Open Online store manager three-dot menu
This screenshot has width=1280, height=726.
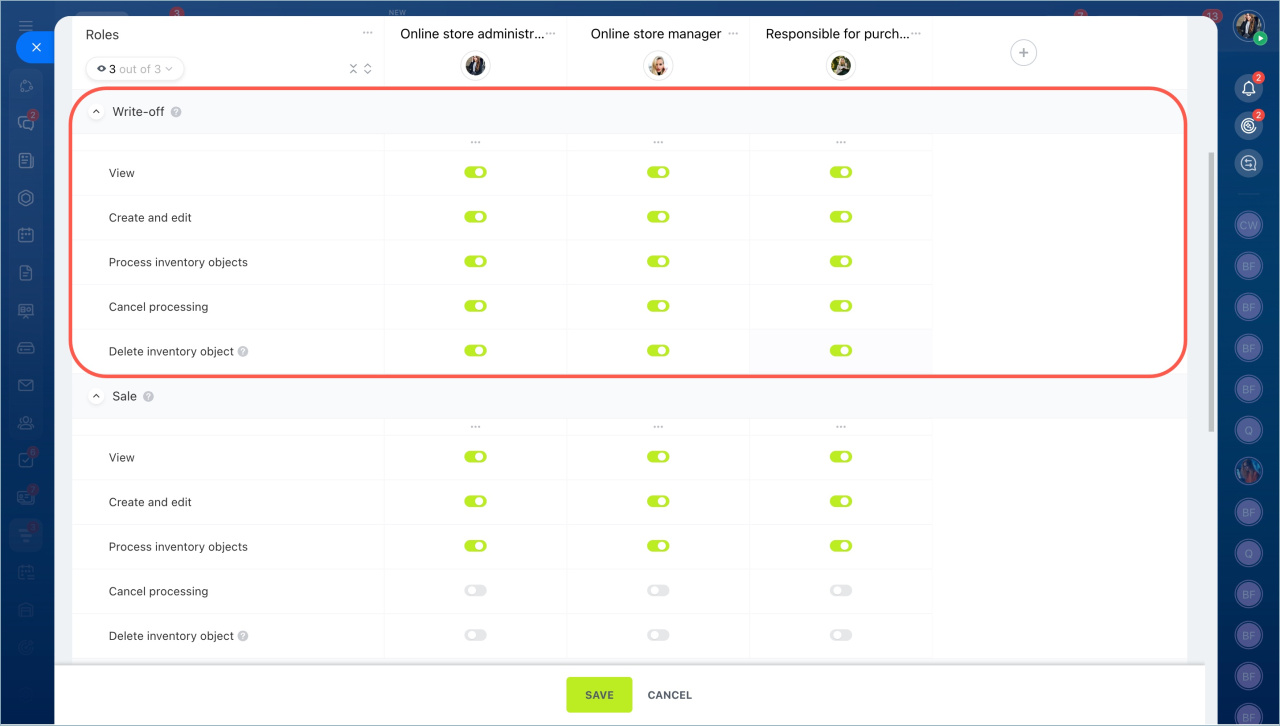point(734,34)
